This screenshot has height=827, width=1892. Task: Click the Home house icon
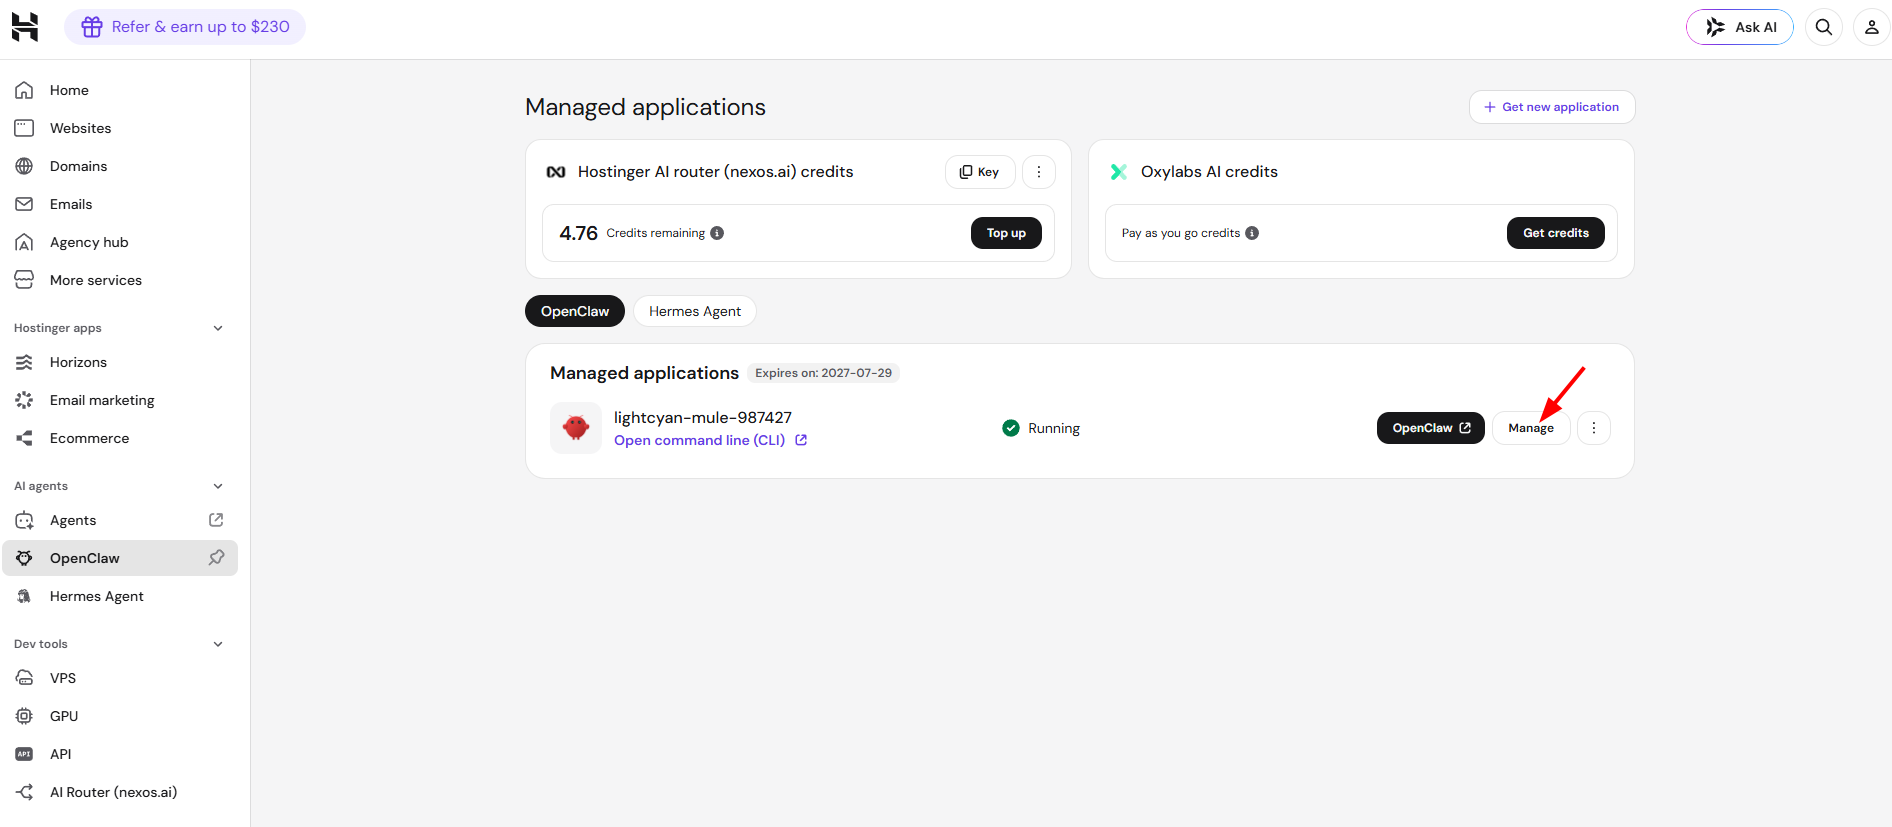(x=25, y=90)
